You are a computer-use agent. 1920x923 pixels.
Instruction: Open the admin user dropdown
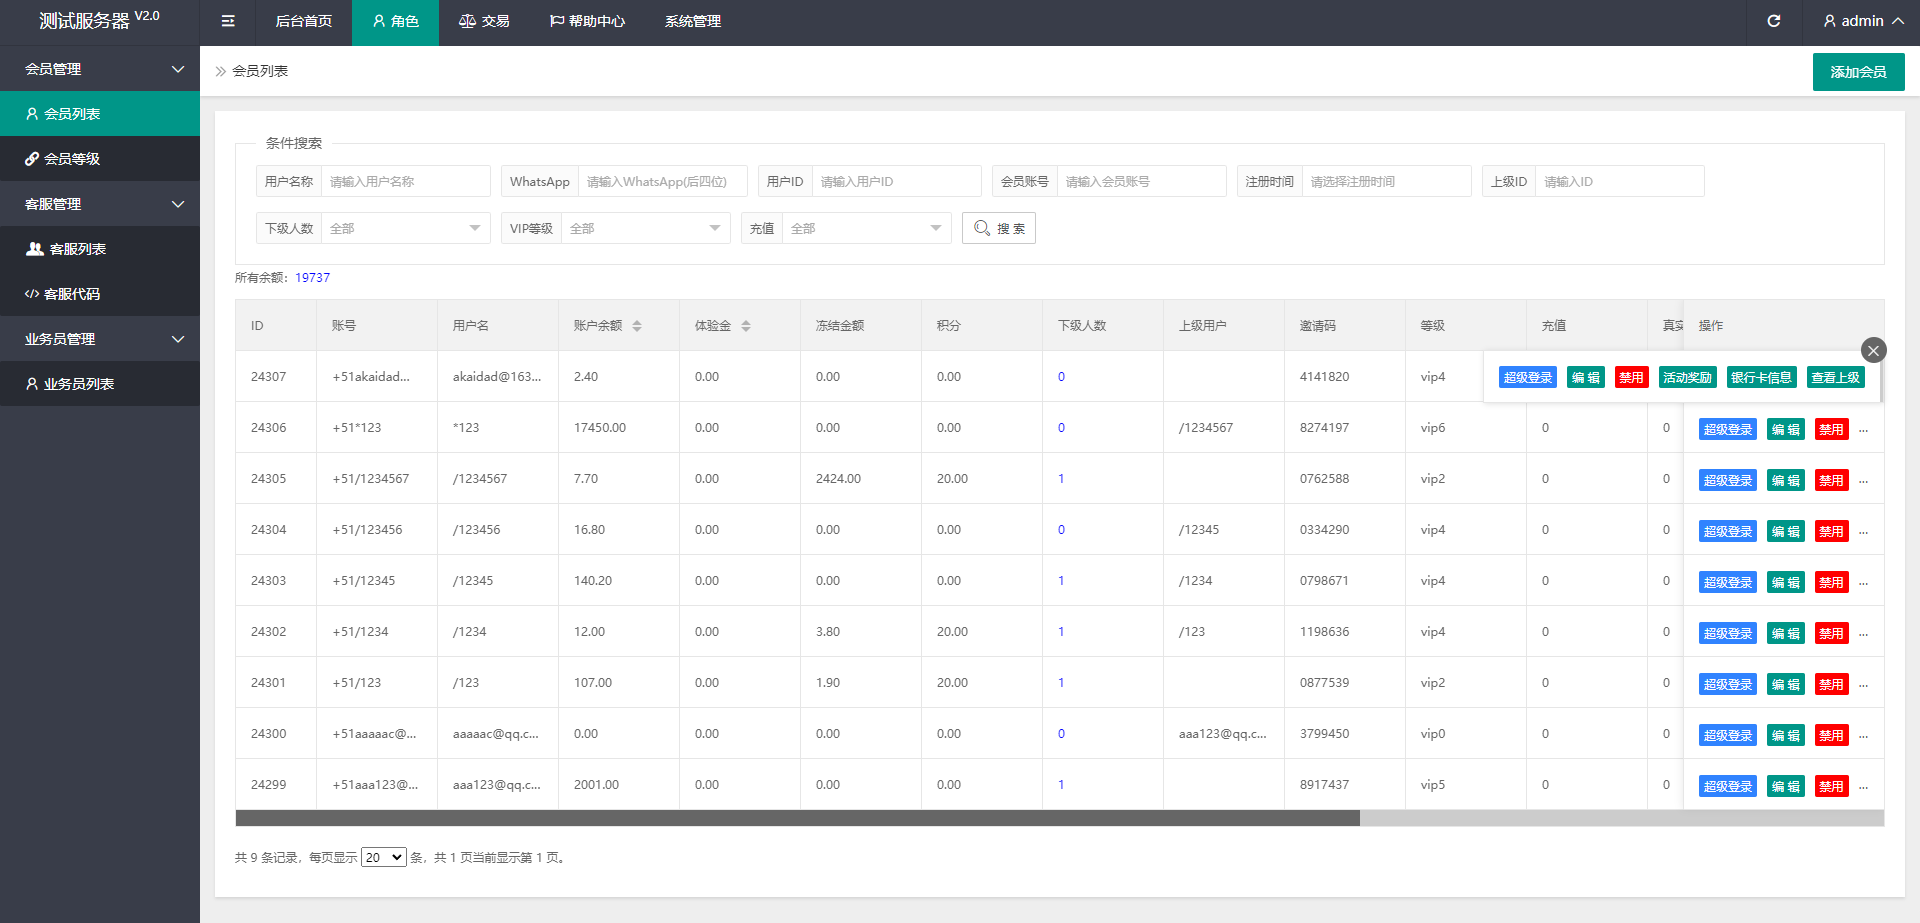pos(1863,21)
